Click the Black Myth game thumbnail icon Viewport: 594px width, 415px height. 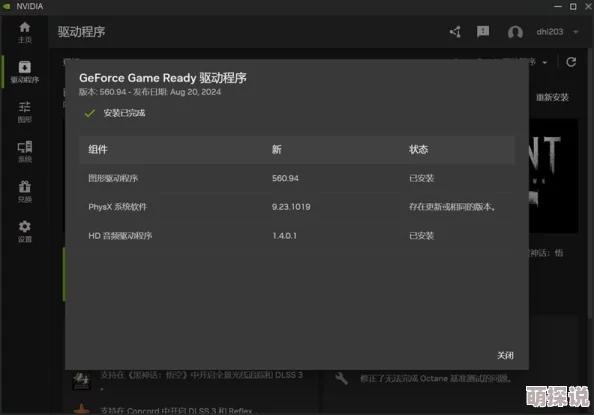[x=81, y=381]
